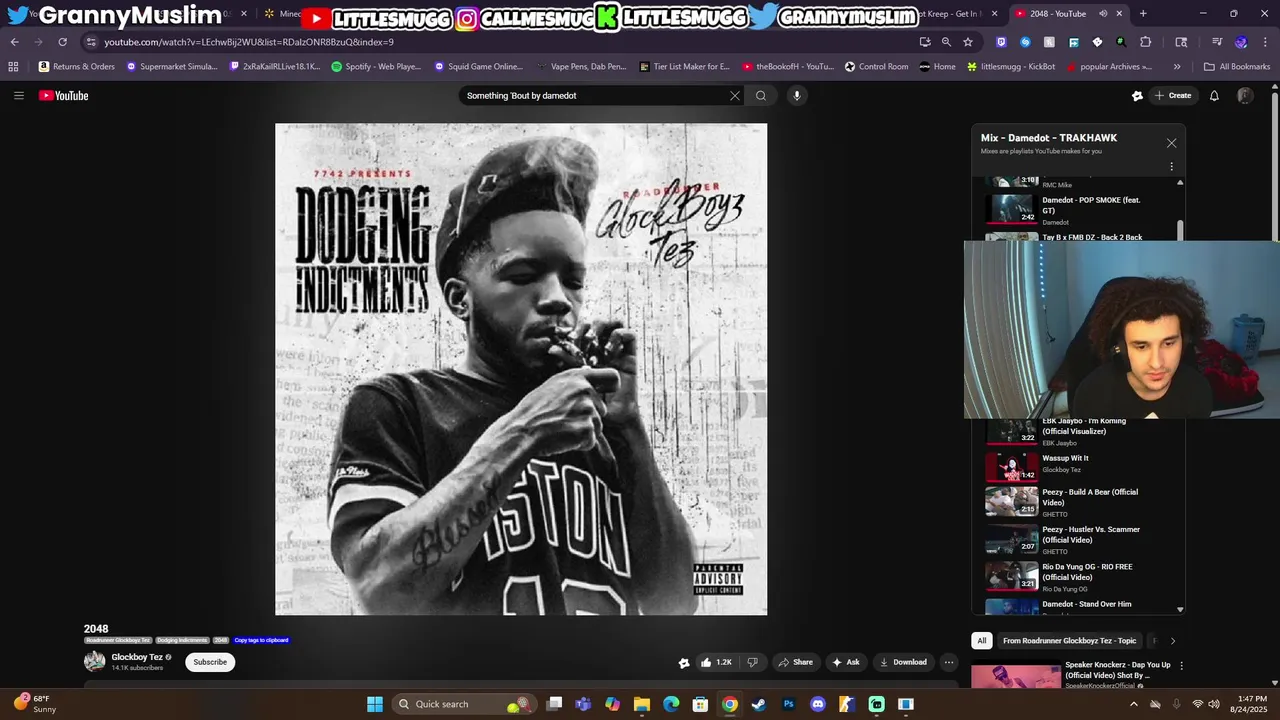Open File Explorer from taskbar
The image size is (1280, 720).
pyautogui.click(x=642, y=704)
